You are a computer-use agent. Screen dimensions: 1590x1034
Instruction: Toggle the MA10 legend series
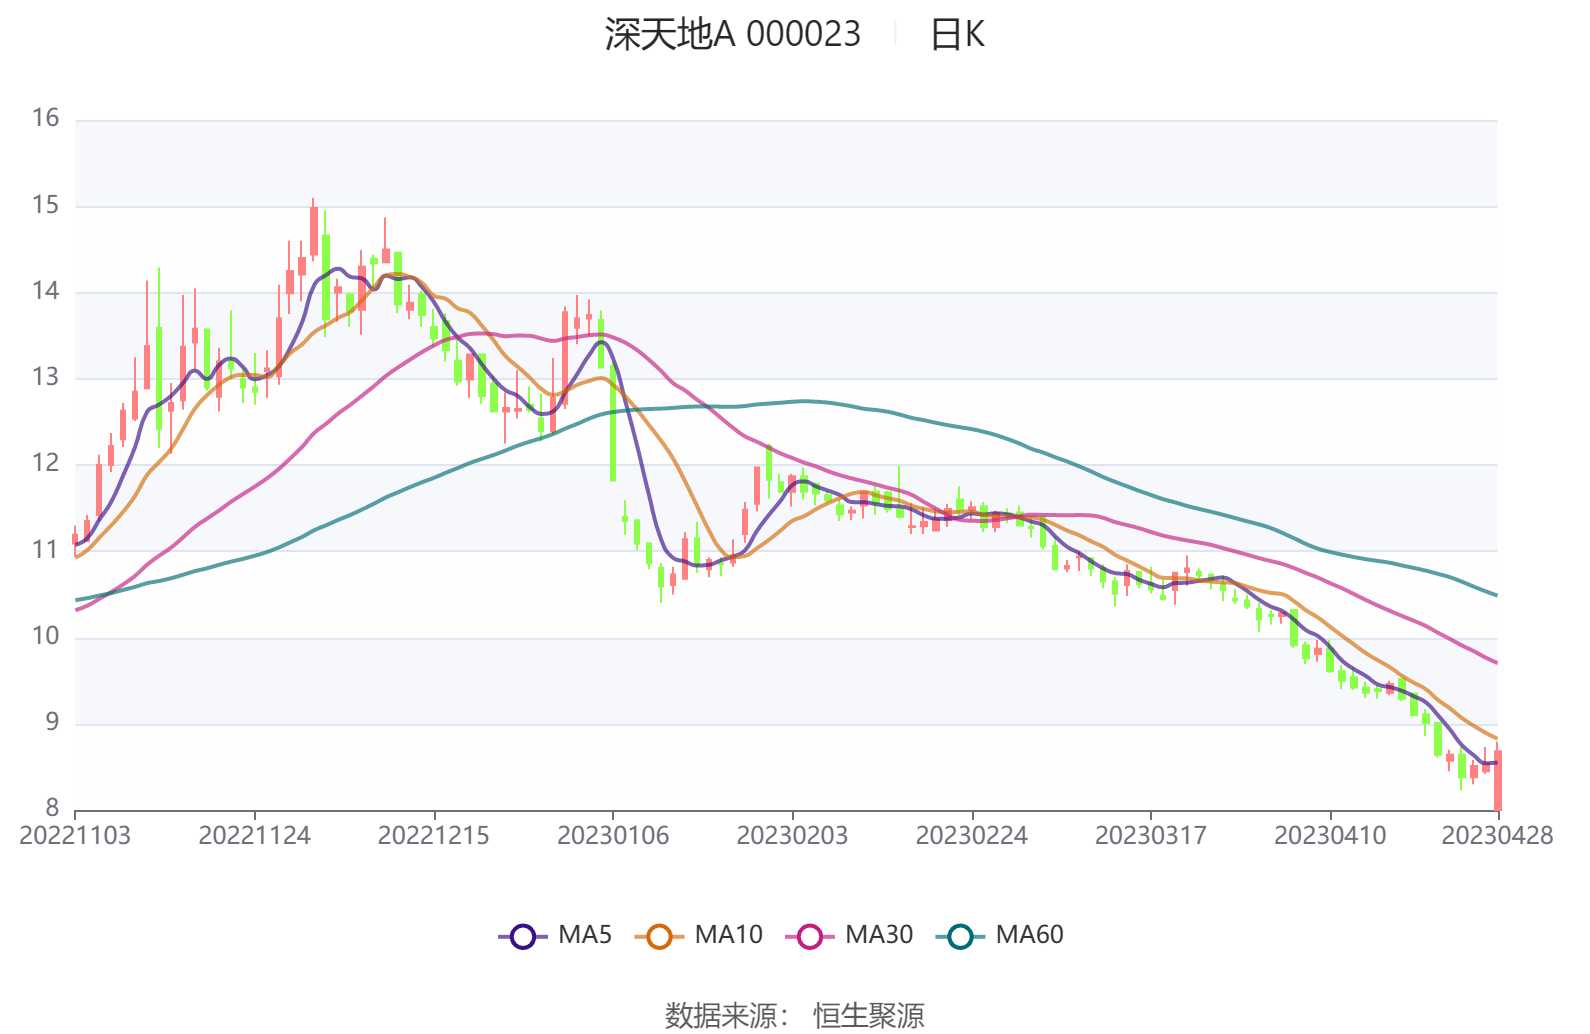[x=699, y=936]
